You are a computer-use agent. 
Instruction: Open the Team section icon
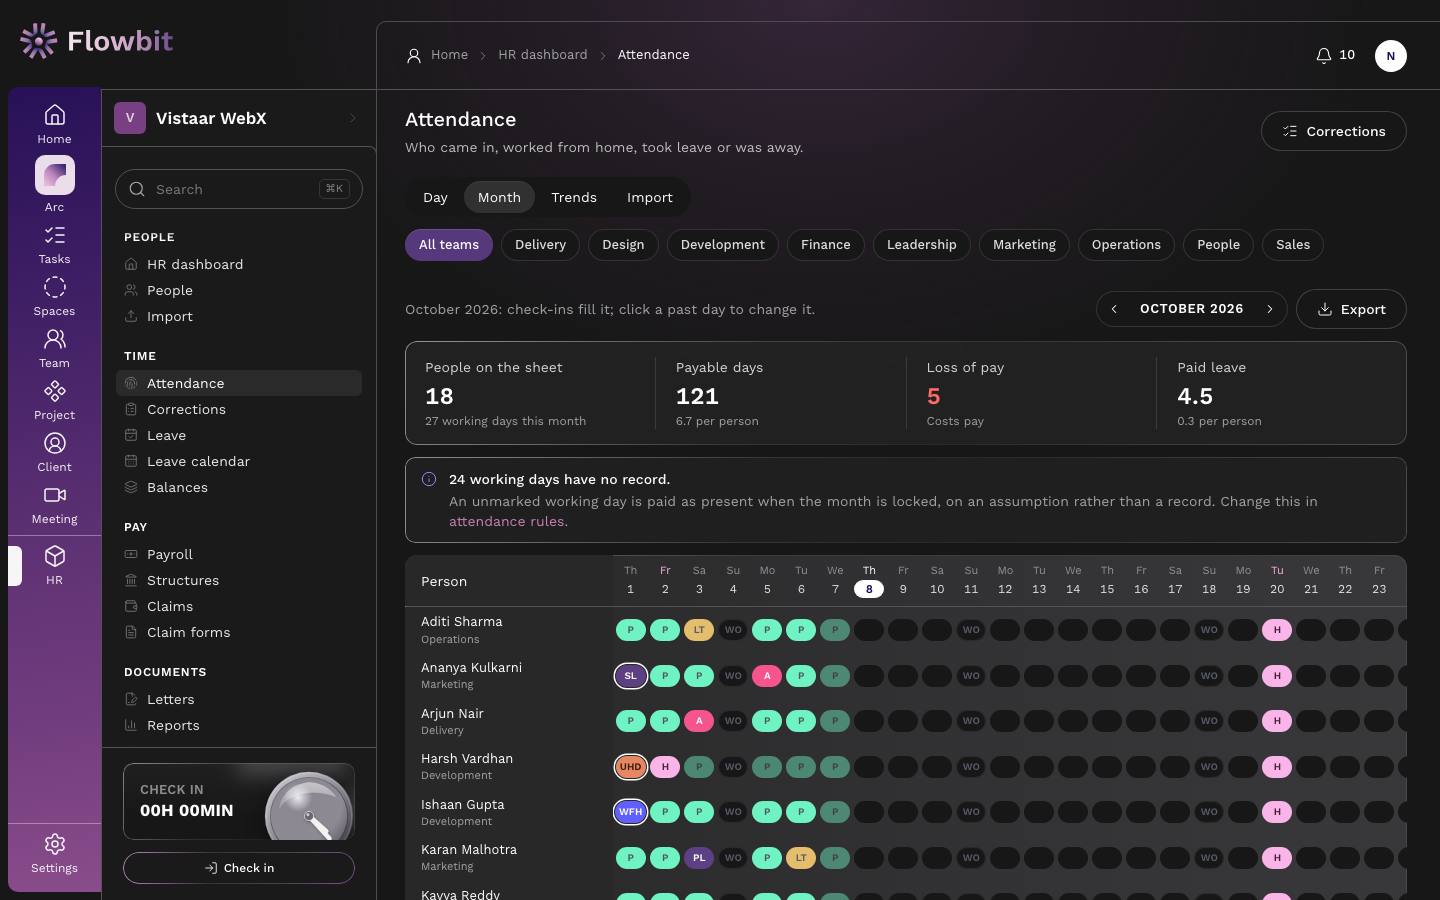54,349
